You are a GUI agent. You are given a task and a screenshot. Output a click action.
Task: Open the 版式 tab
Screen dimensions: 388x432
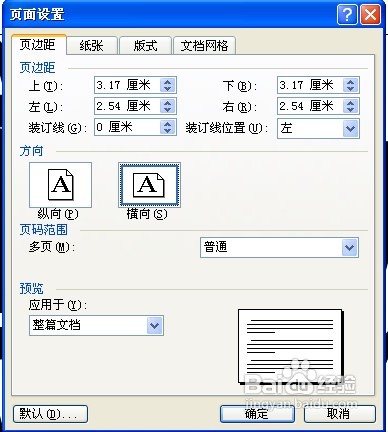point(145,46)
